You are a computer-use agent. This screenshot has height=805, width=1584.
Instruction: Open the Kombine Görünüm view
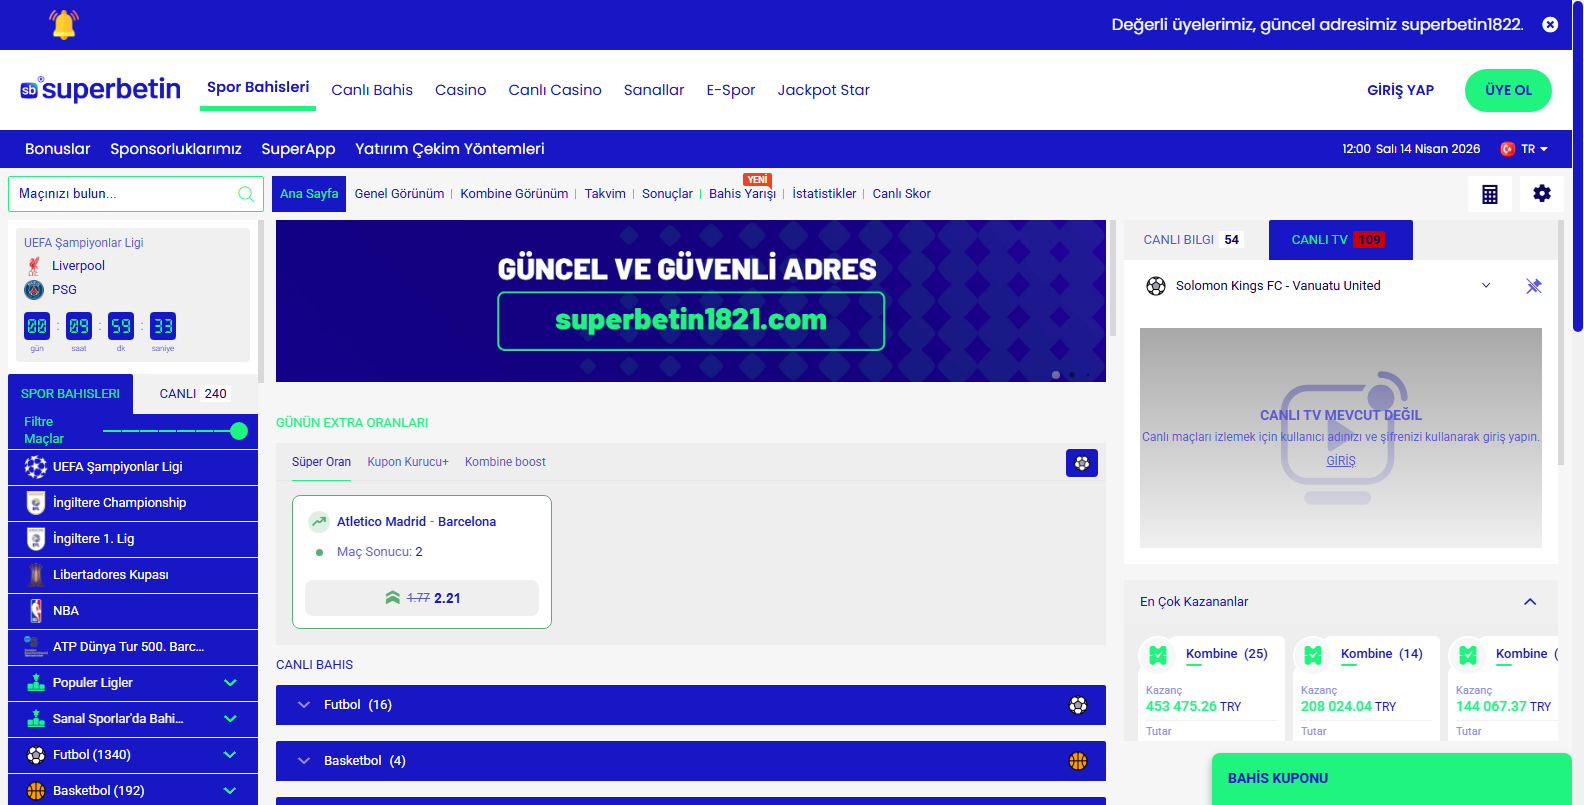pyautogui.click(x=514, y=194)
